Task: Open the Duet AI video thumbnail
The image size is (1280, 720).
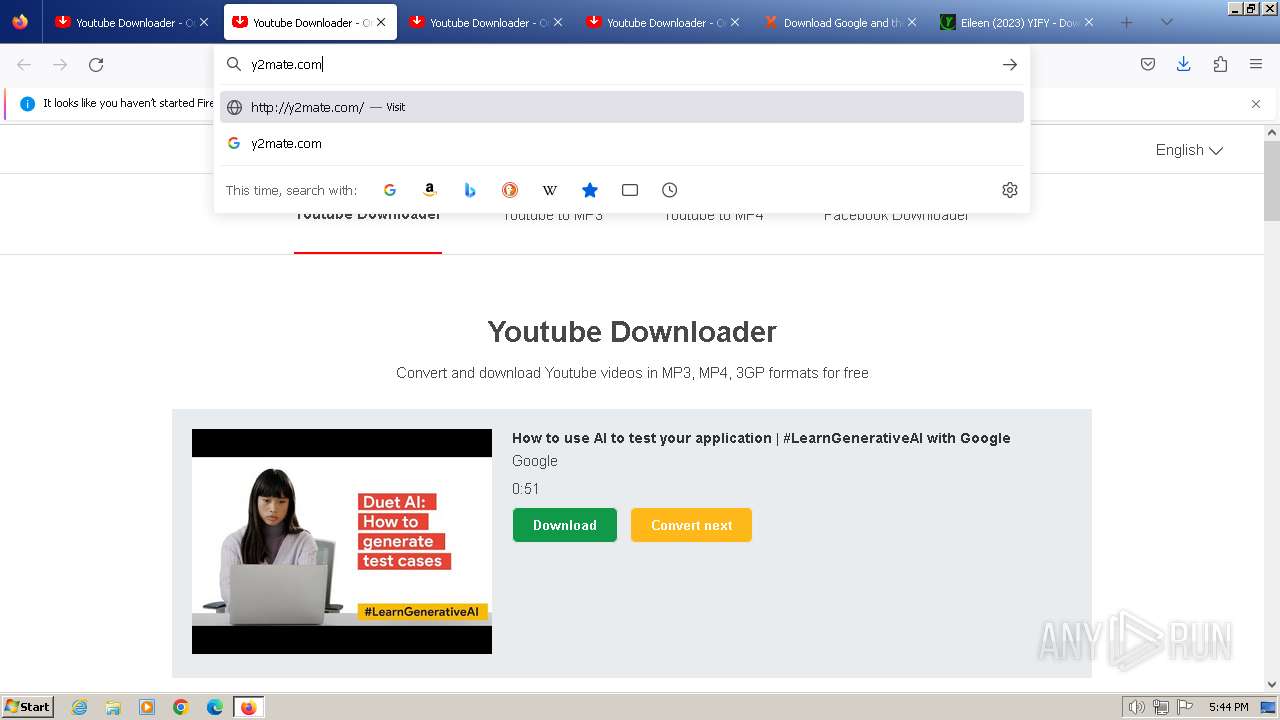Action: [x=342, y=541]
